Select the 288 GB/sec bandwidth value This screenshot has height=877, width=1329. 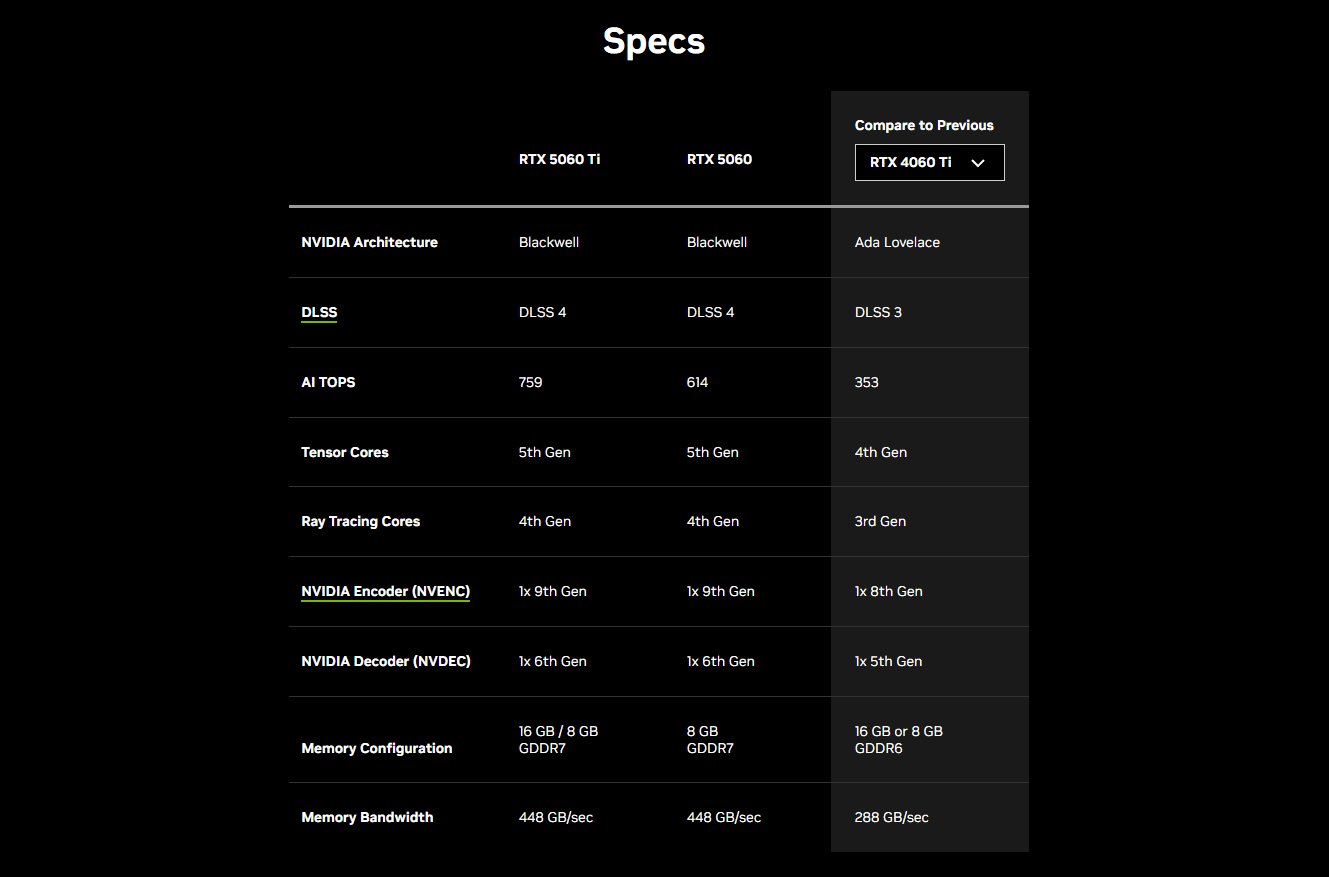pos(891,817)
